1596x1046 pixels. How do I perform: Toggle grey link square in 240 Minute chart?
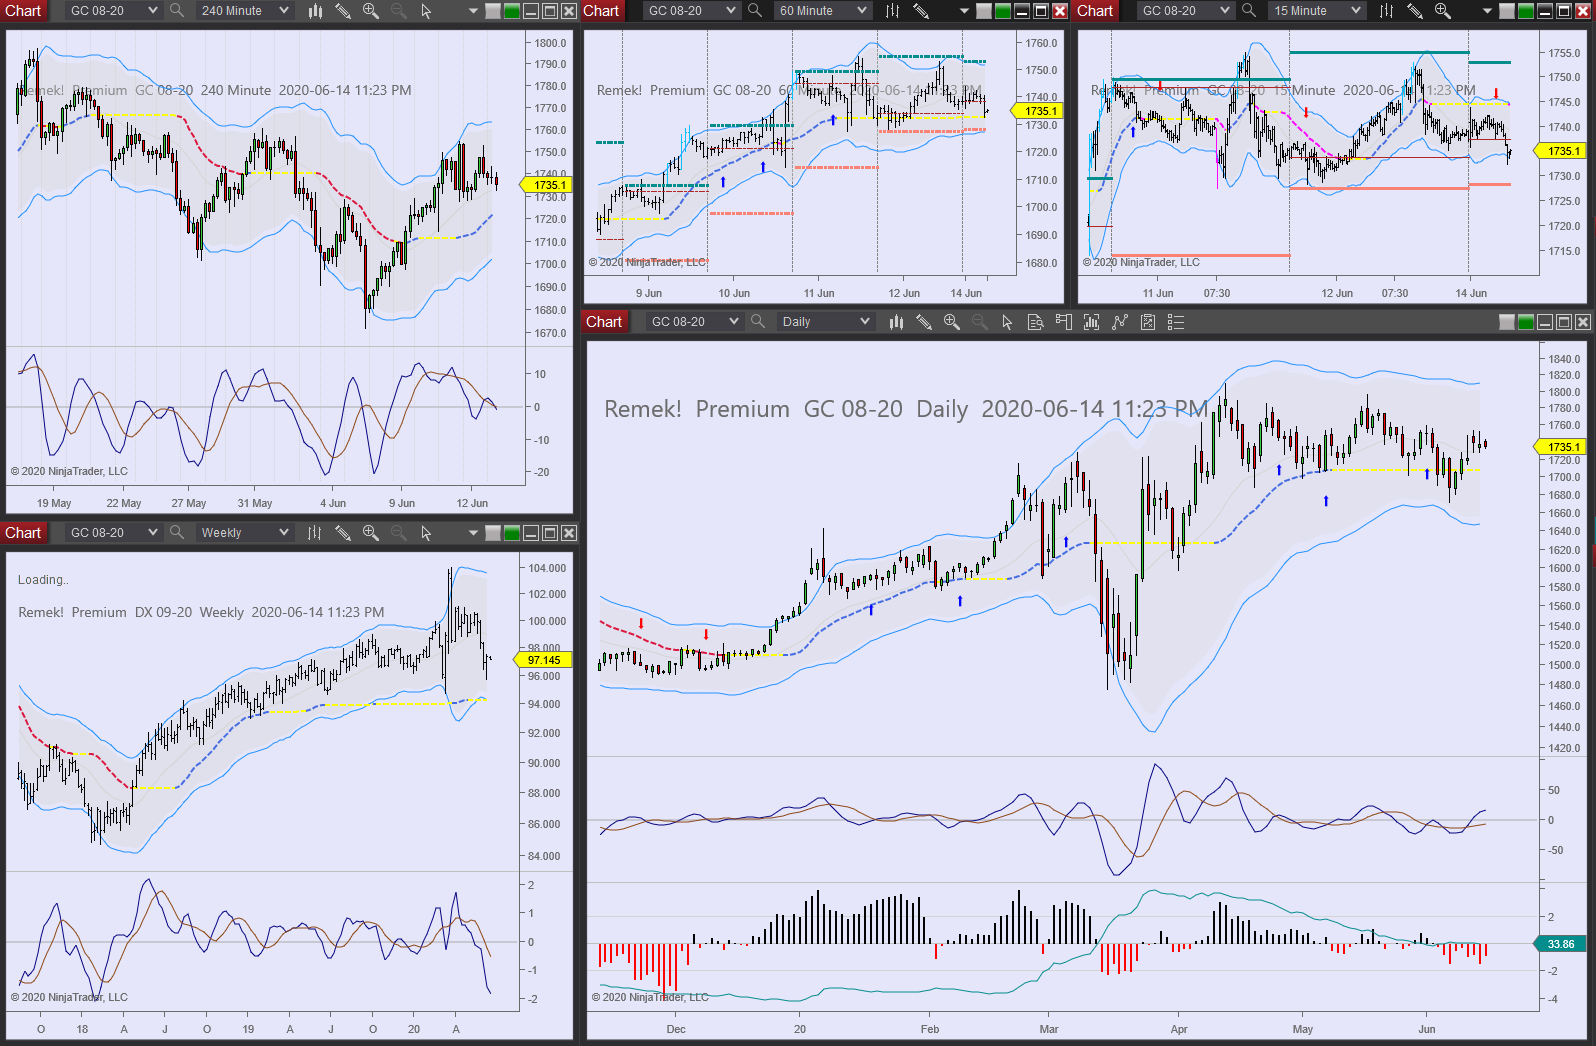coord(493,11)
